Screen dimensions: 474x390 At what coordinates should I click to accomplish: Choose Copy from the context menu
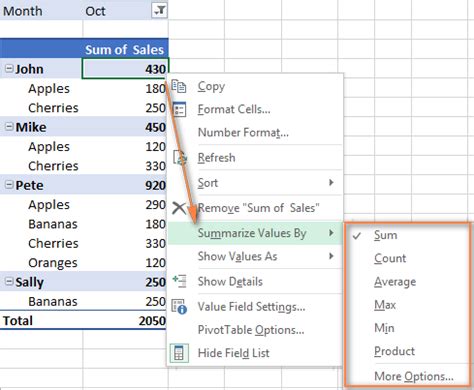(255, 86)
